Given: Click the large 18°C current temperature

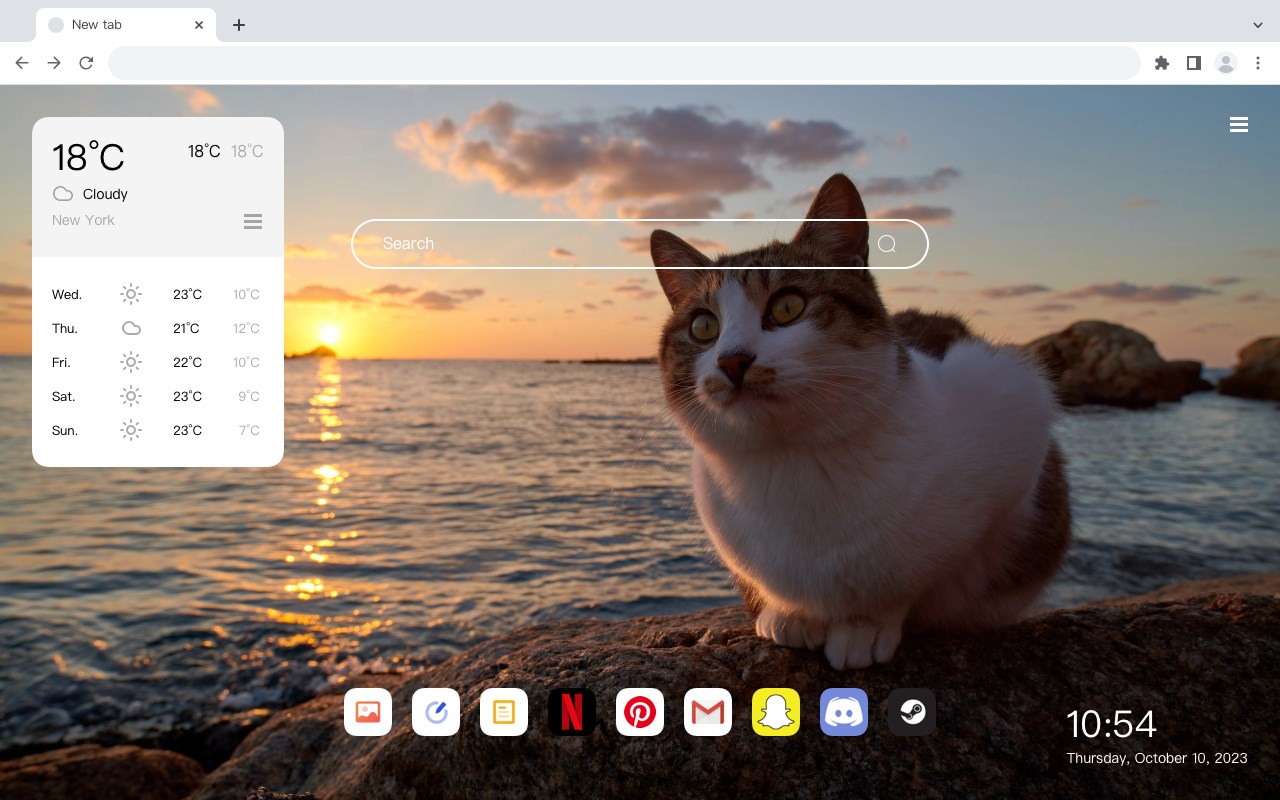Looking at the screenshot, I should (88, 157).
